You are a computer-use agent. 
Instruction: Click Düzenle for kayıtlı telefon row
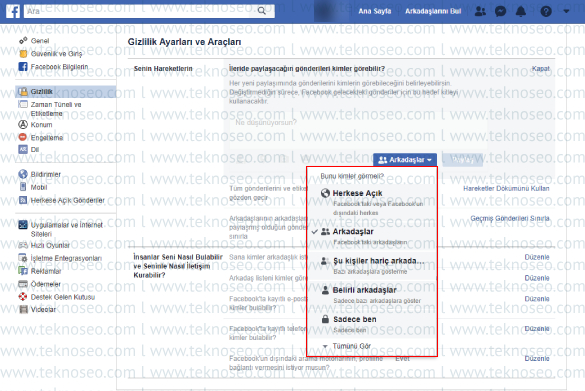coord(537,328)
